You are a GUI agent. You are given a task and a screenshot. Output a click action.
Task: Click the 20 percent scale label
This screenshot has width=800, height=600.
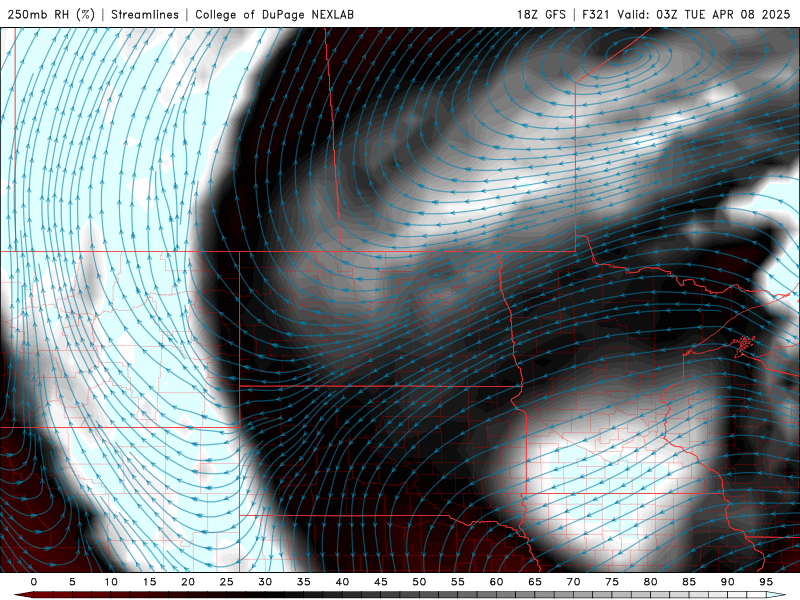[x=188, y=582]
